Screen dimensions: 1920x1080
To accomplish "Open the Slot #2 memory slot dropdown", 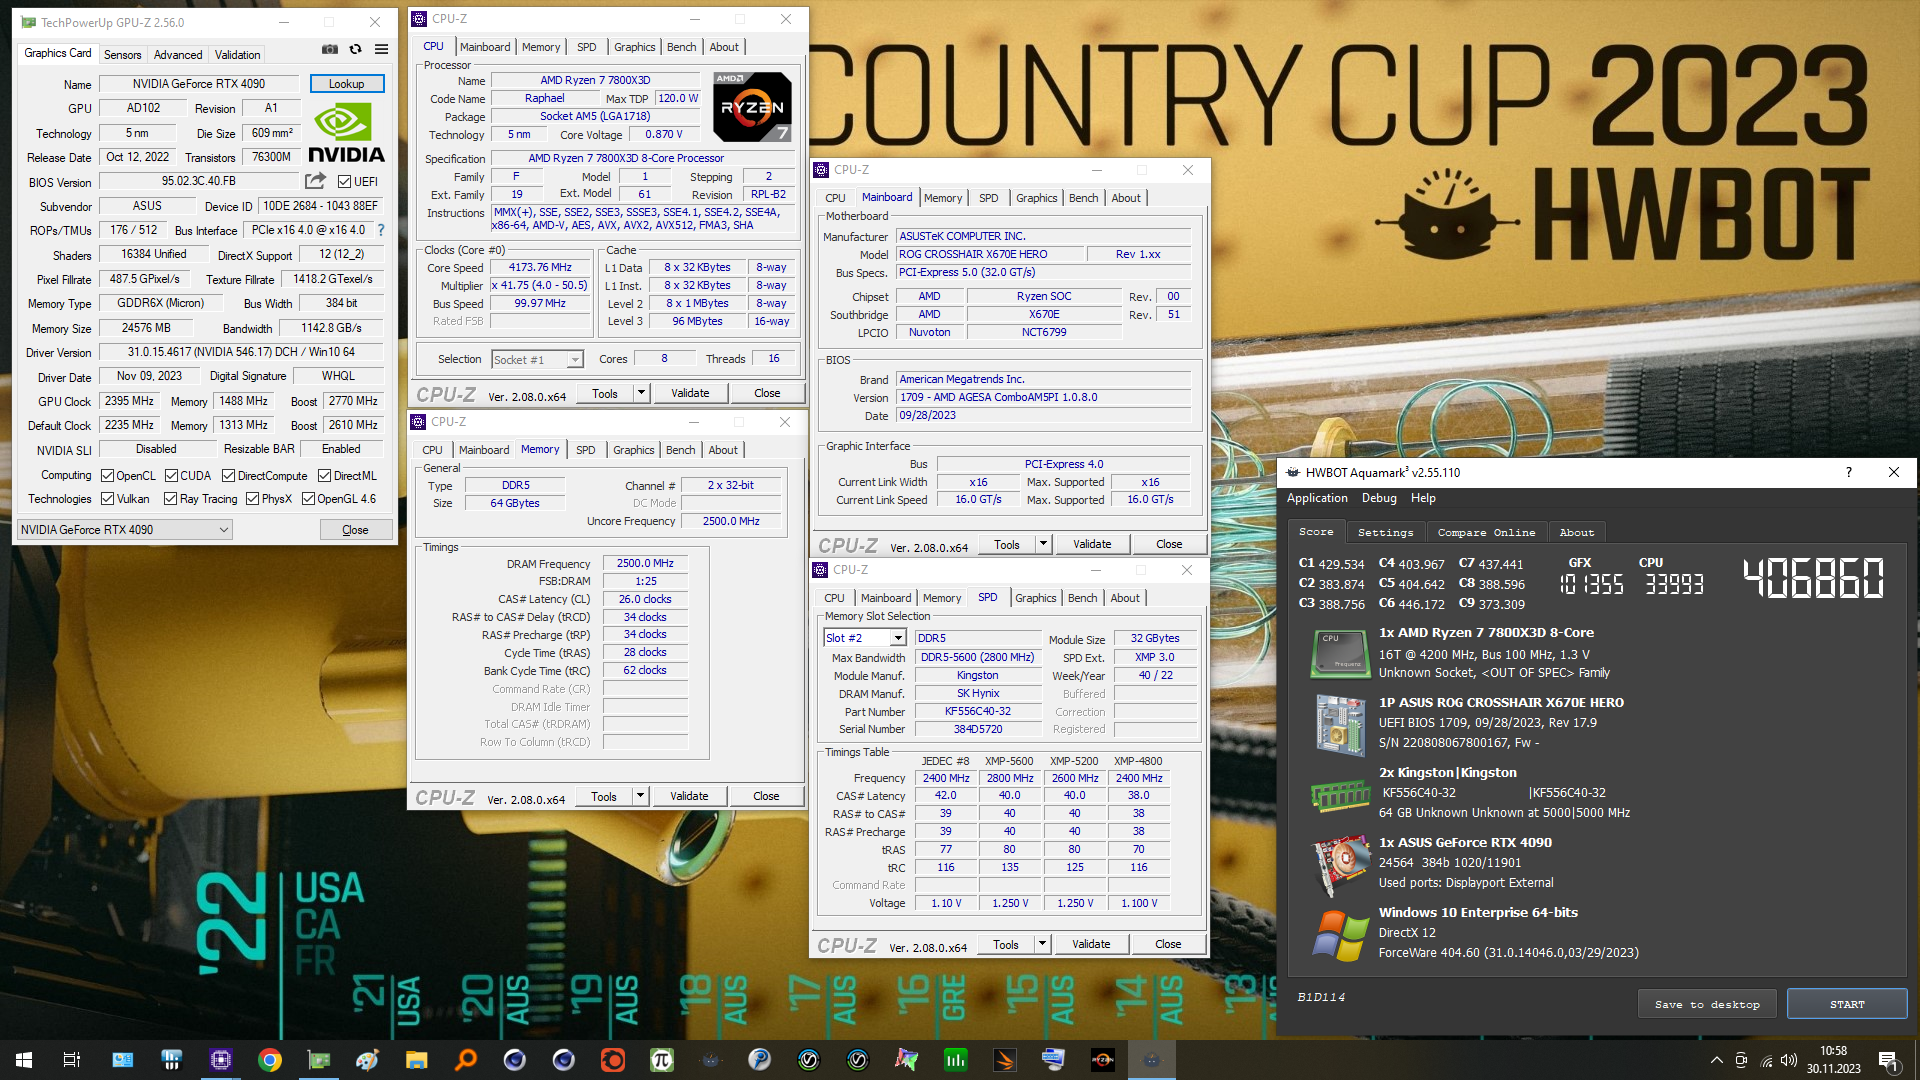I will coord(864,638).
